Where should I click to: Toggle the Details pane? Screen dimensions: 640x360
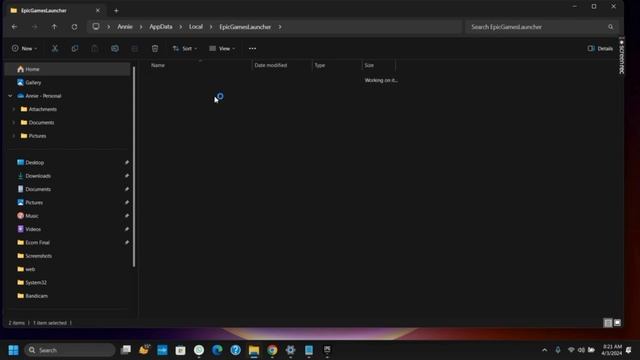tap(600, 49)
